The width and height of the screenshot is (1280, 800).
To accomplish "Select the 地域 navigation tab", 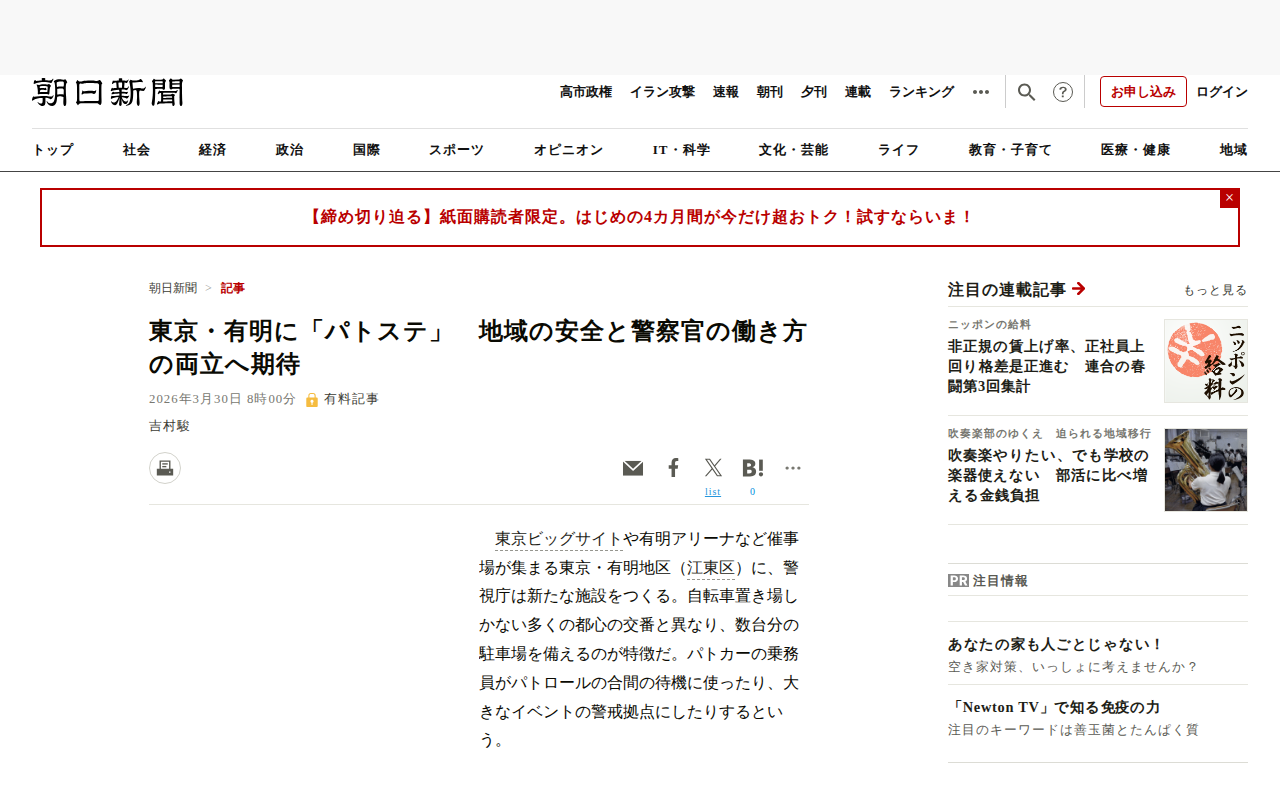I will click(1233, 150).
